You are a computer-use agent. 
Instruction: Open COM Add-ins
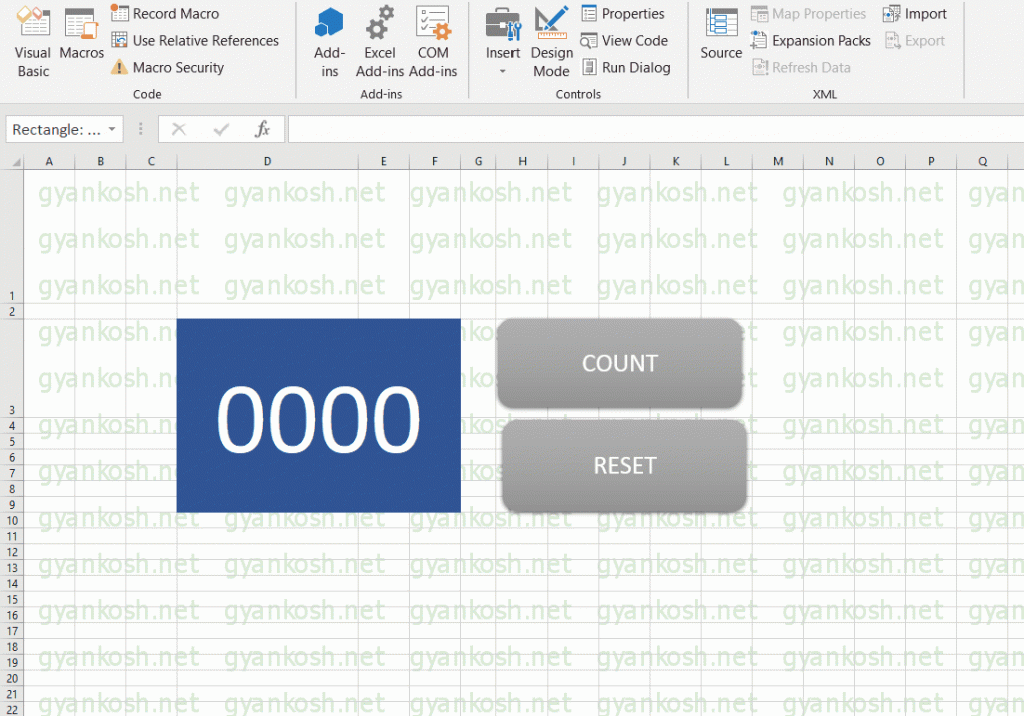coord(433,42)
